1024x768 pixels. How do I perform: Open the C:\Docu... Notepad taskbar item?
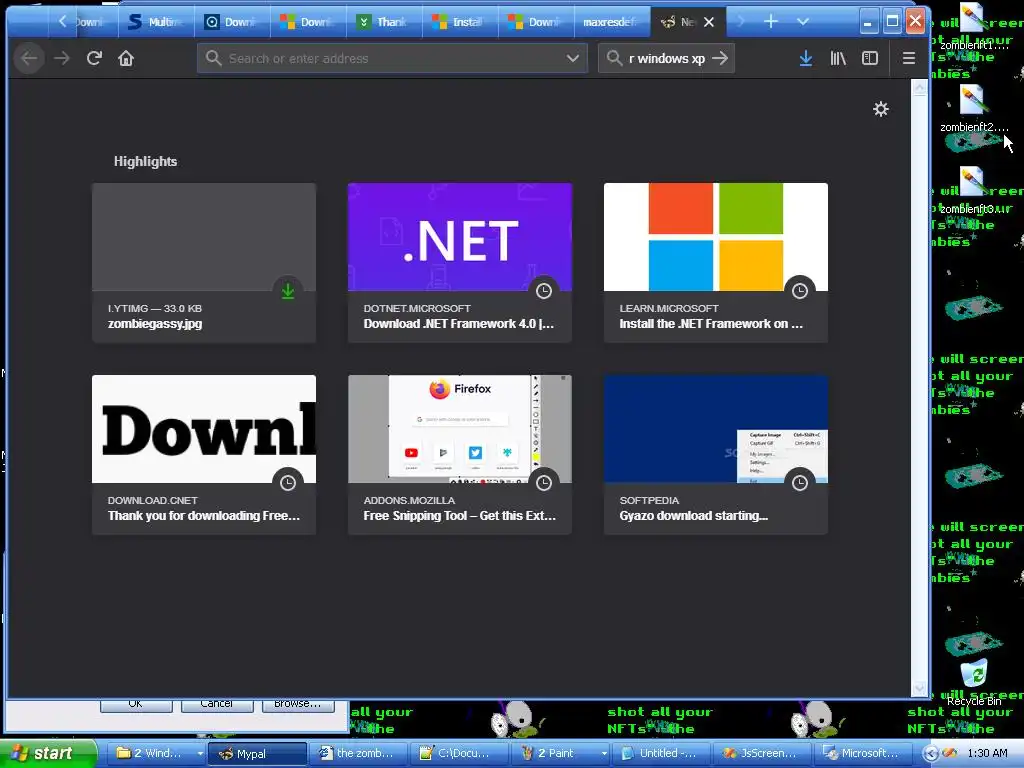coord(460,753)
